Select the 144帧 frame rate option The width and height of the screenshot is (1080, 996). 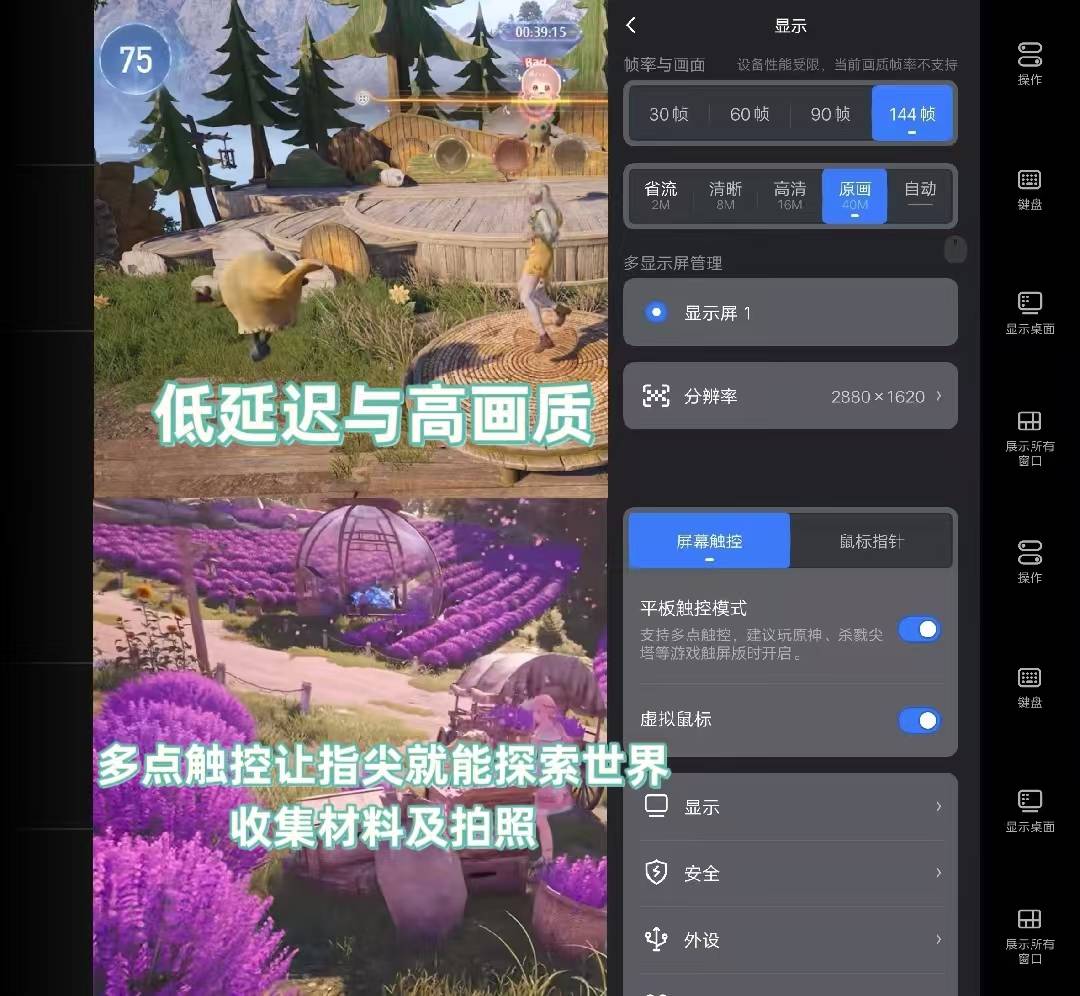click(911, 113)
